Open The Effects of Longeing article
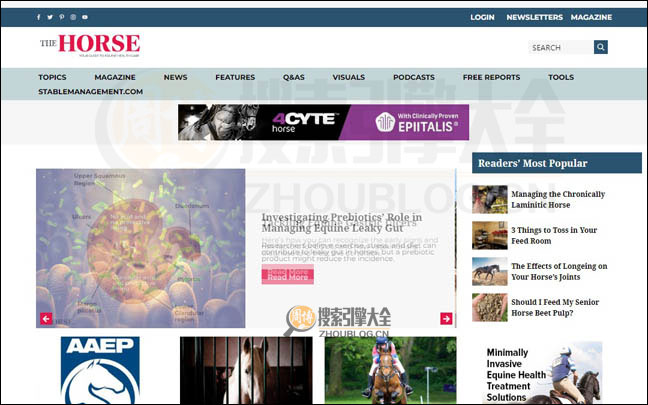648x405 pixels. pos(559,272)
